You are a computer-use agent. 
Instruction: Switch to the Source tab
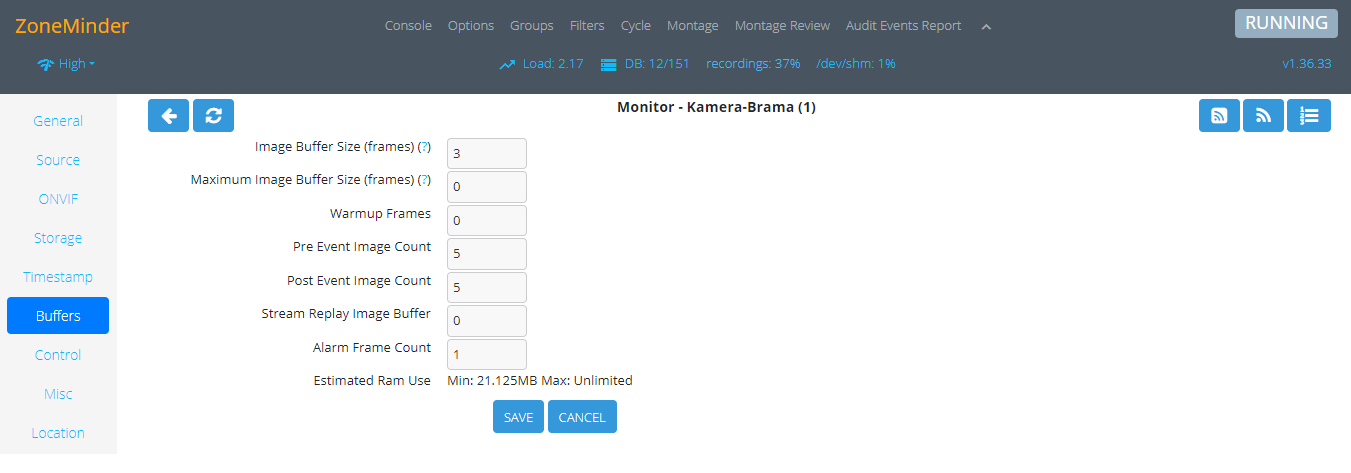58,160
